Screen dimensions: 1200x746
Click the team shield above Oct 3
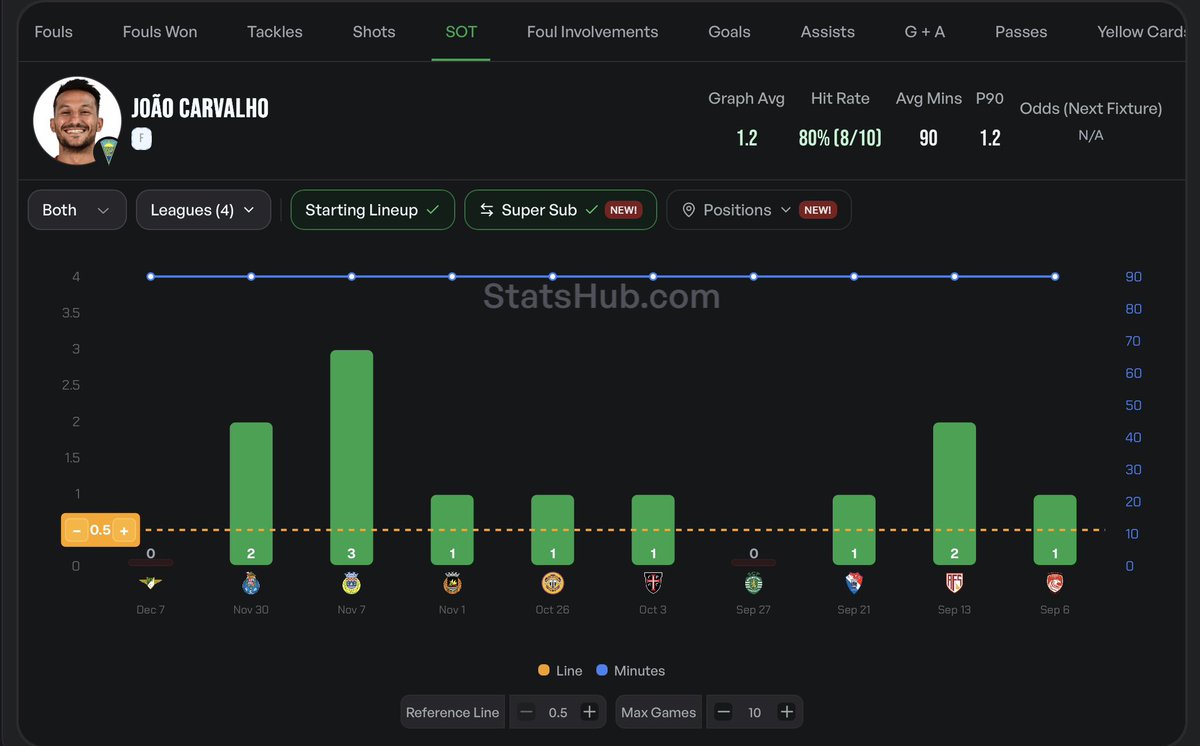point(653,583)
